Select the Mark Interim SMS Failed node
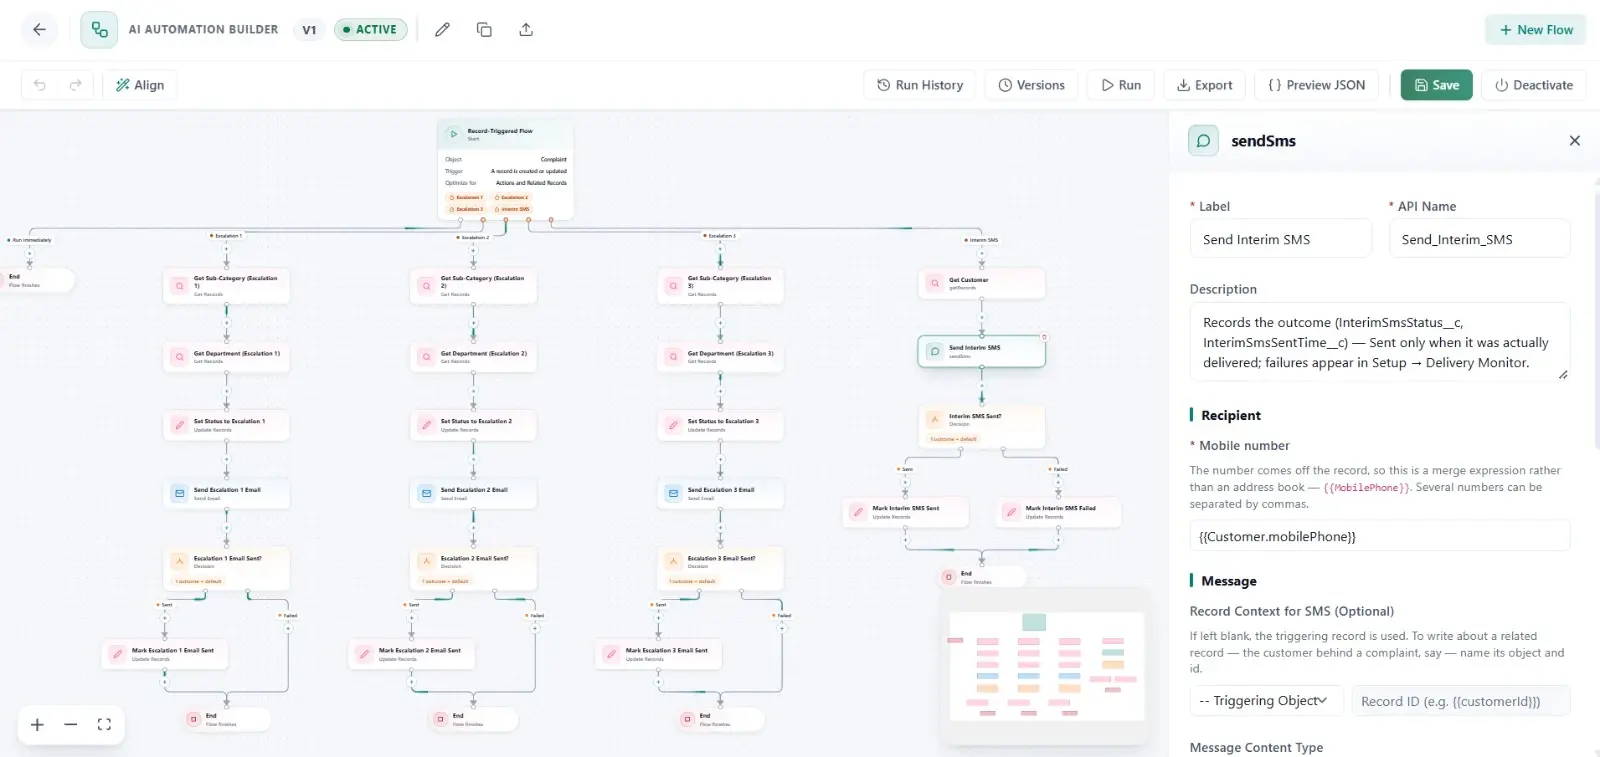 tap(1058, 512)
